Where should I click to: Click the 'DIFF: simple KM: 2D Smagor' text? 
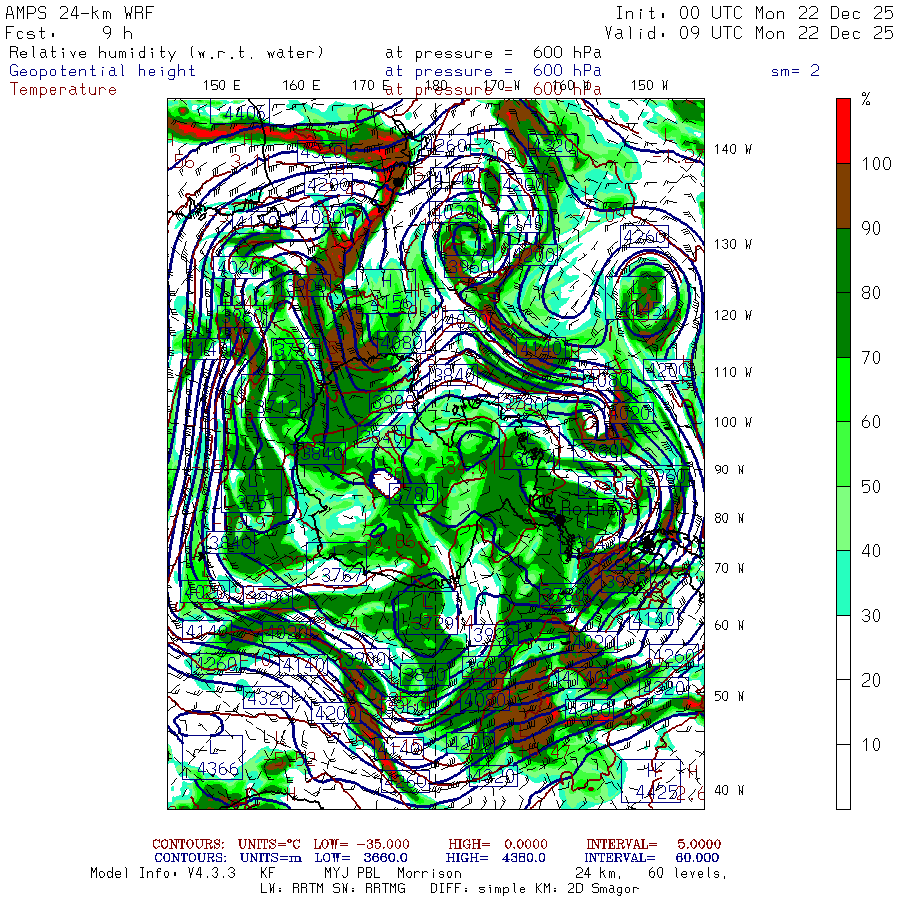pyautogui.click(x=534, y=889)
